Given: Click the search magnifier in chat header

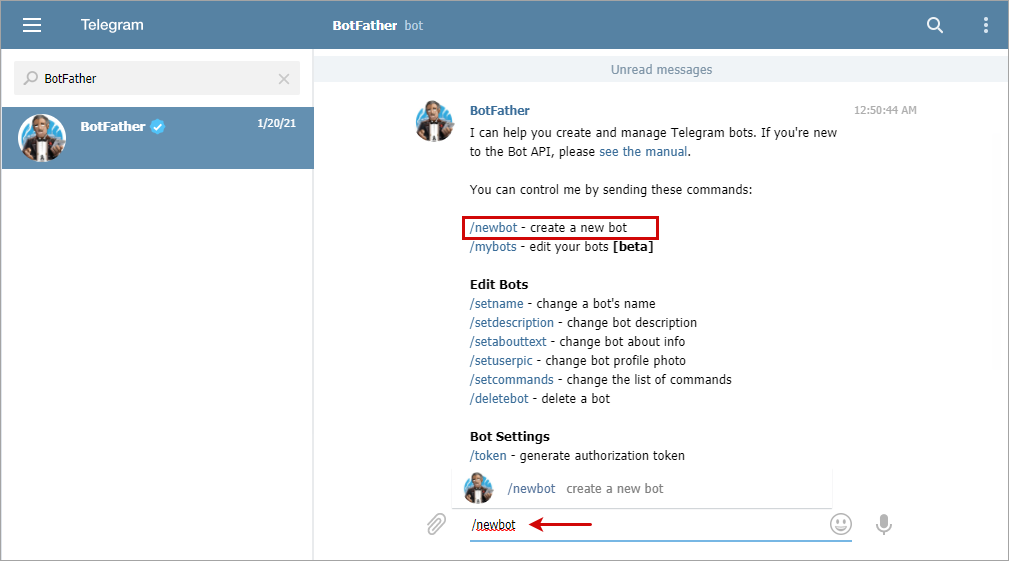Looking at the screenshot, I should point(934,25).
